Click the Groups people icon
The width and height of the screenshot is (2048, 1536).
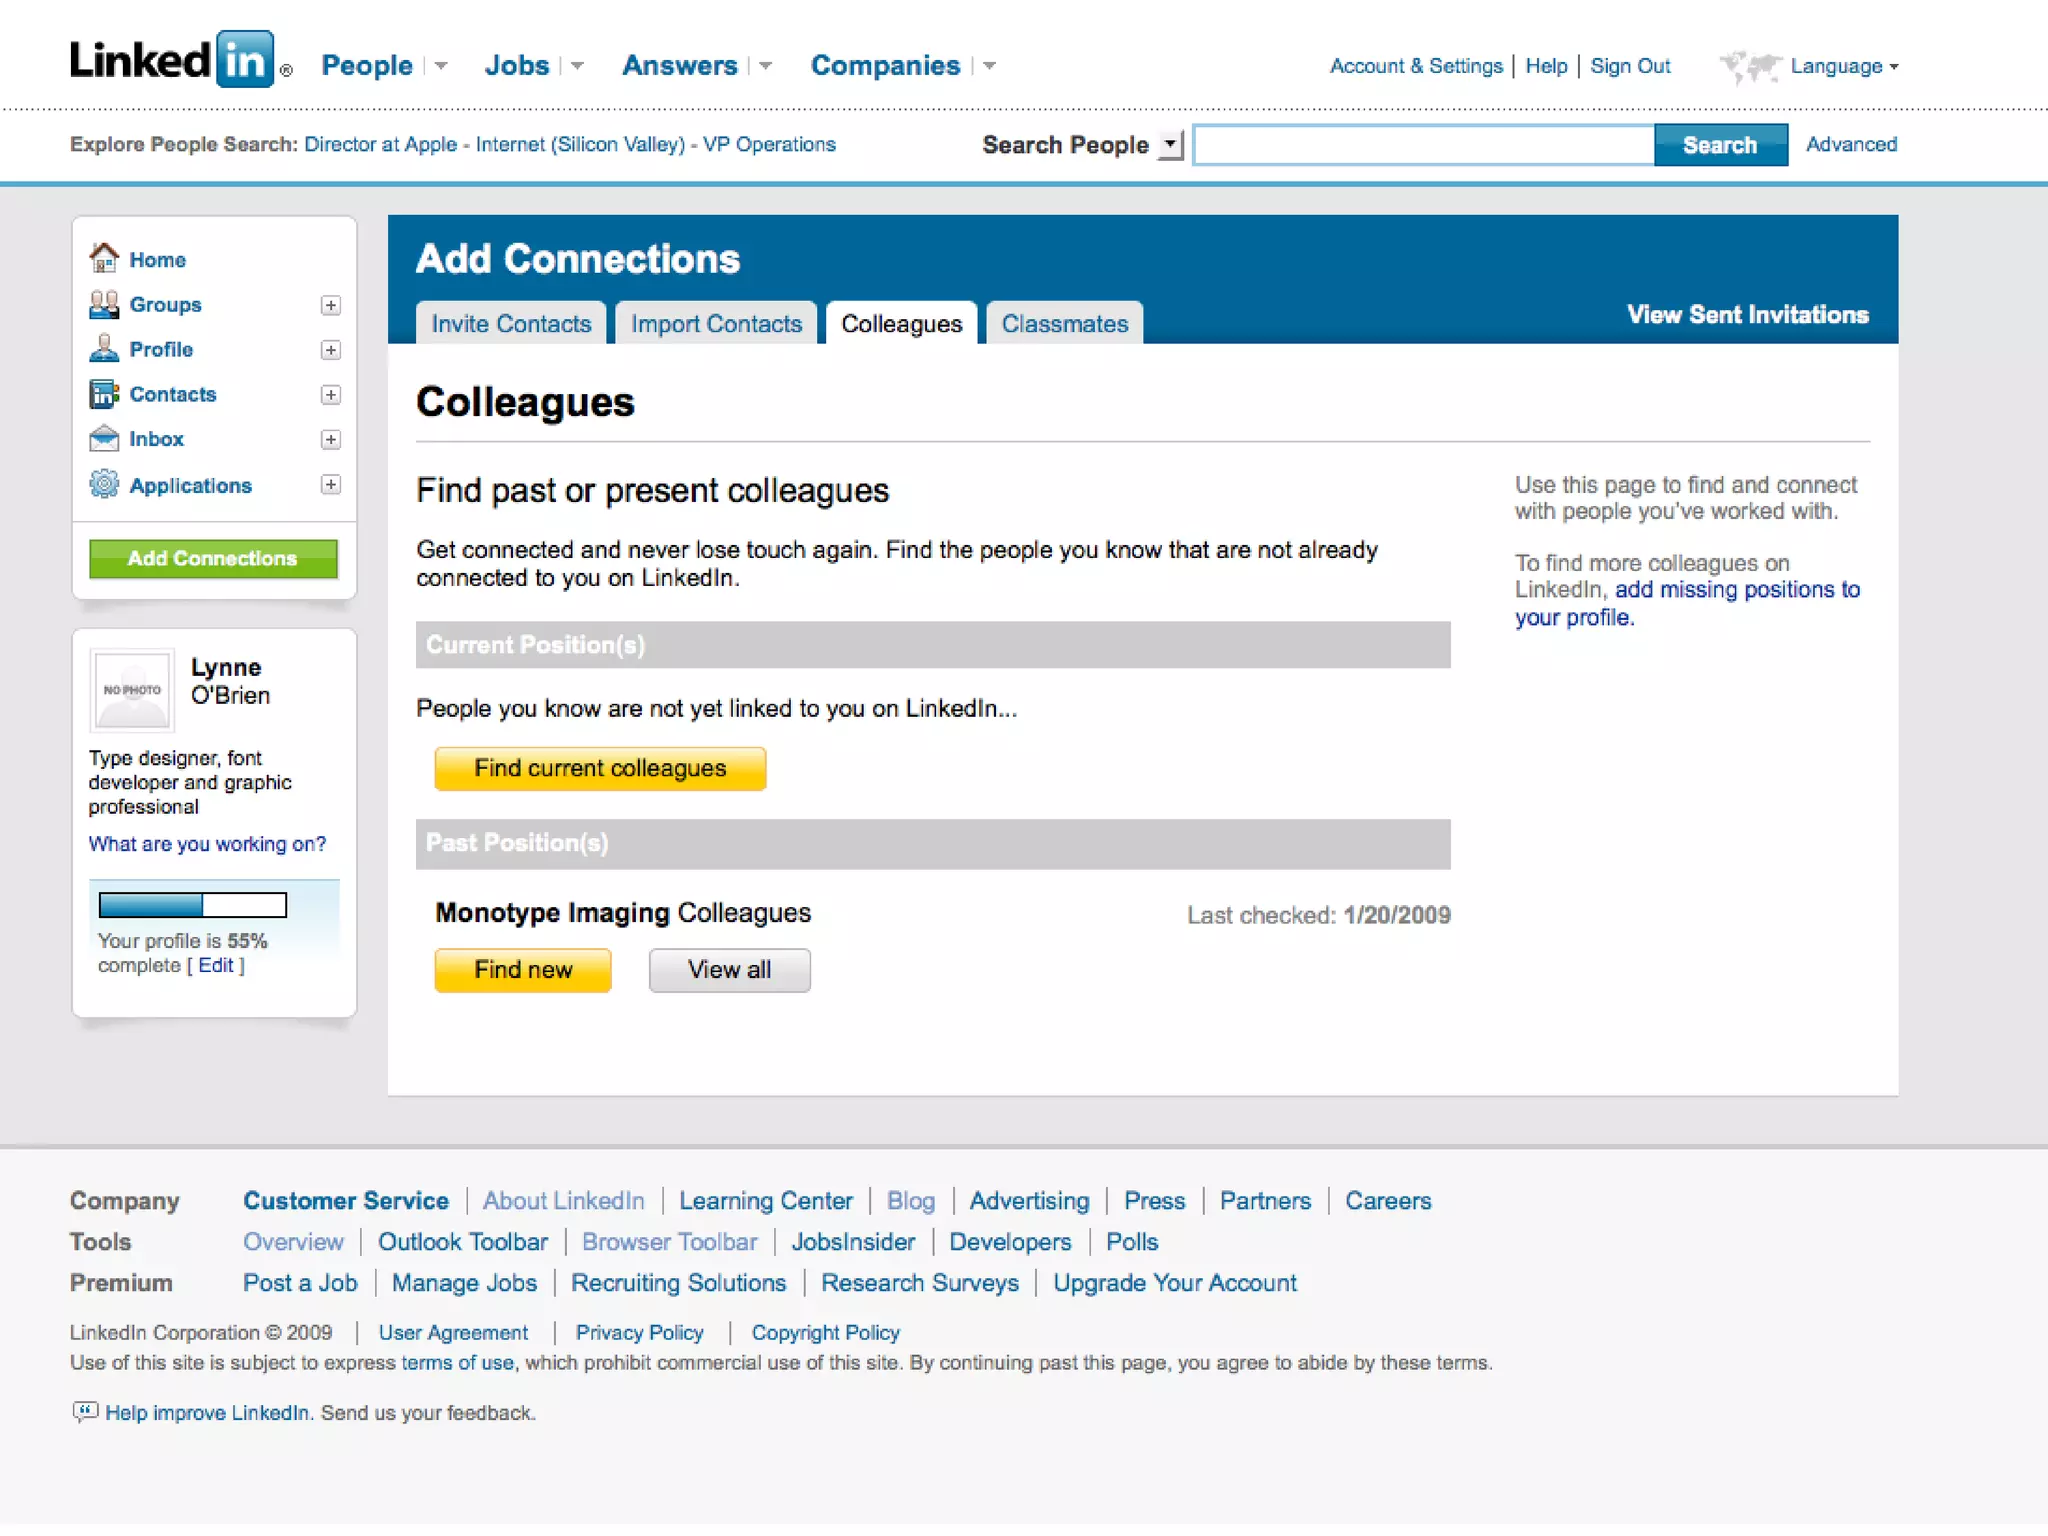point(104,304)
